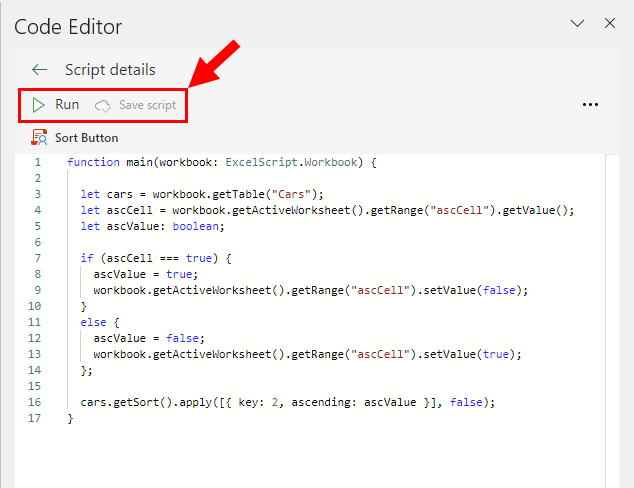
Task: Click line number 7 in the gutter
Action: [38, 258]
